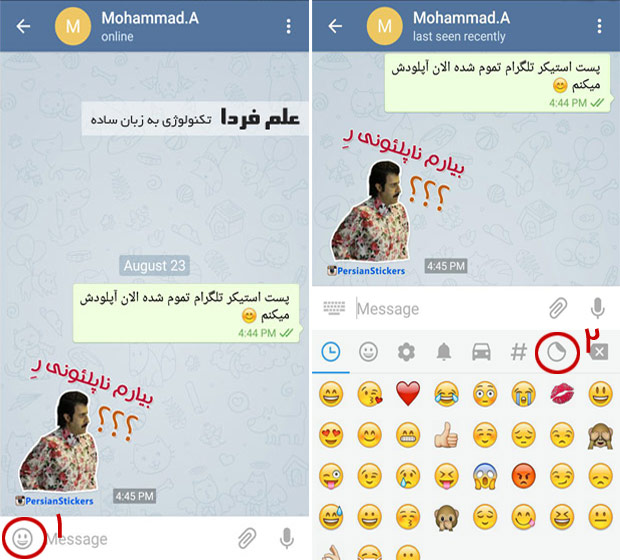Open emoji panel via circled smiley icon
The image size is (620, 560).
(x=22, y=538)
